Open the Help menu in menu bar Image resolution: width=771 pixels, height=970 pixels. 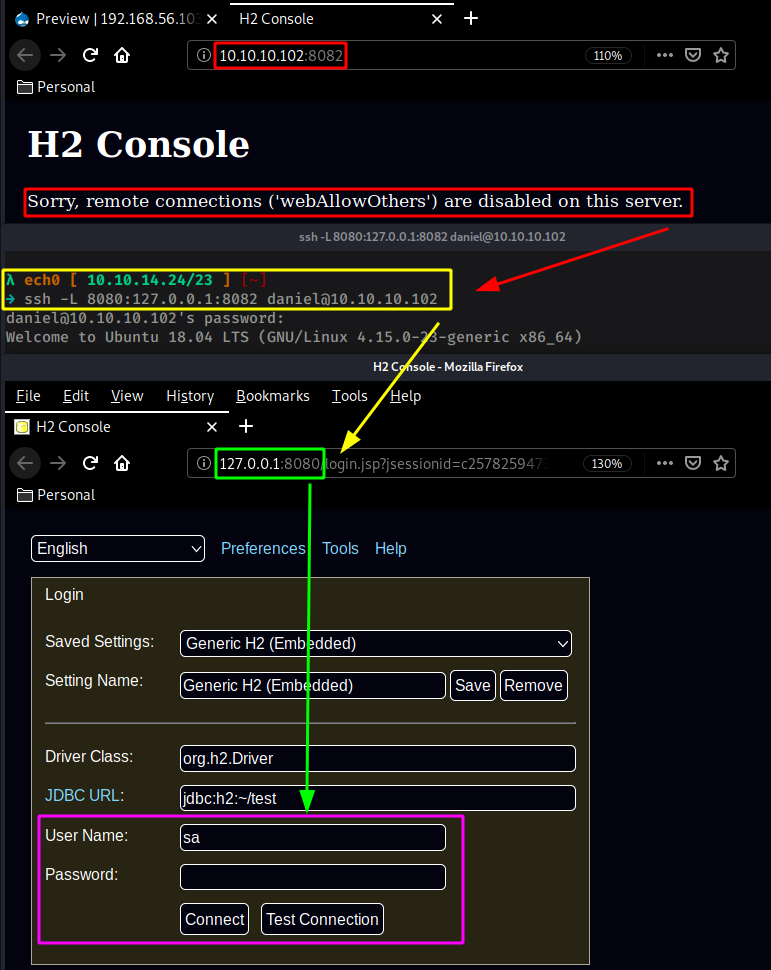tap(405, 396)
